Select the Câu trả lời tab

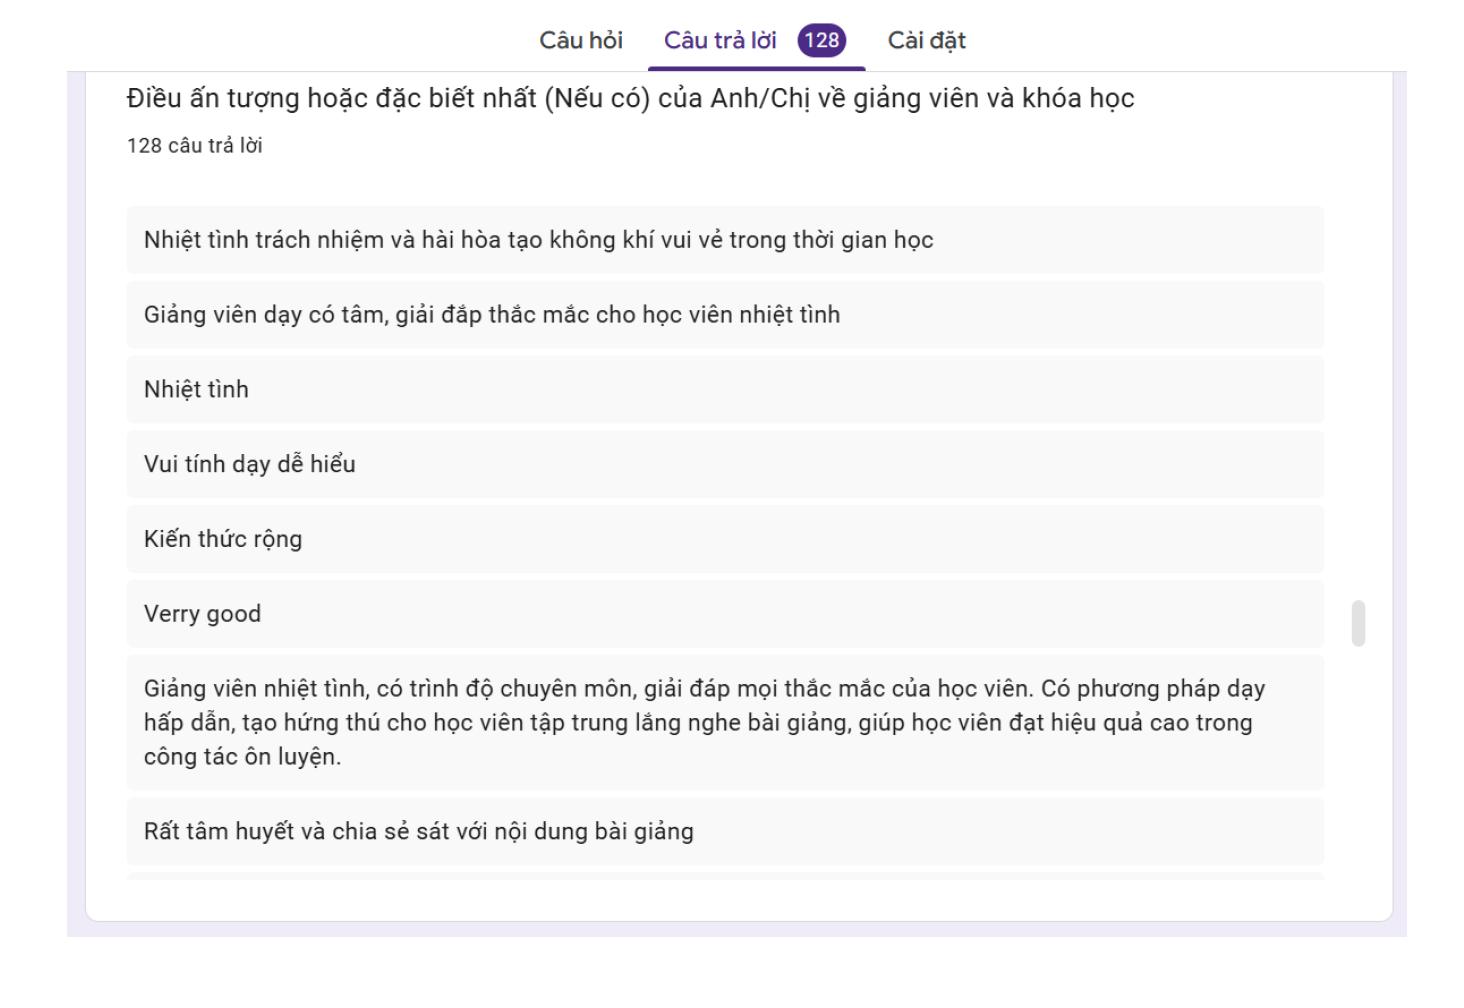(720, 40)
